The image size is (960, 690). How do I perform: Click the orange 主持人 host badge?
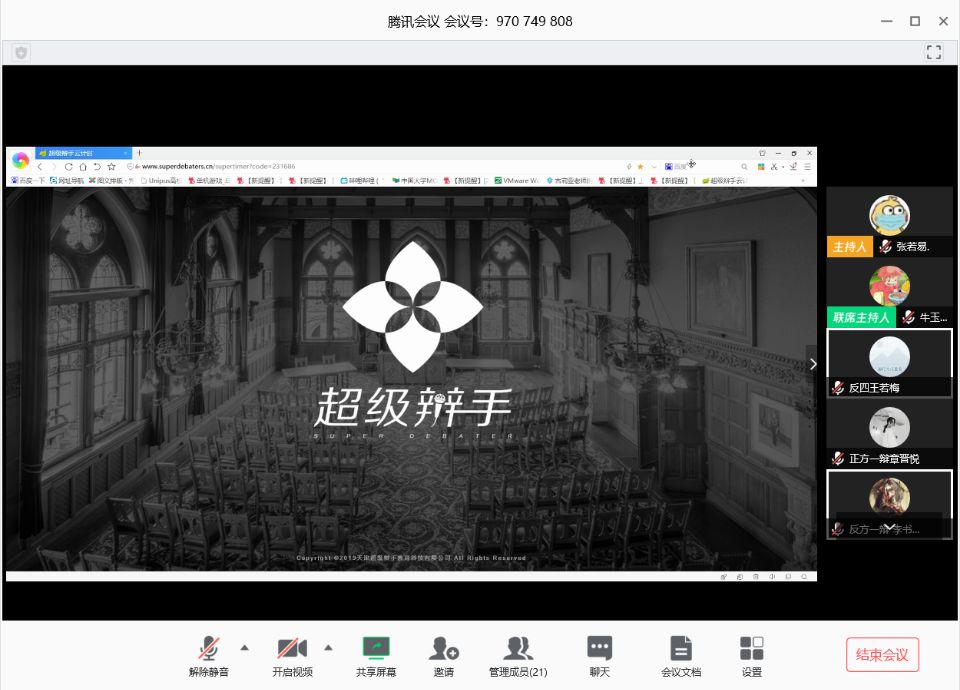tap(850, 247)
